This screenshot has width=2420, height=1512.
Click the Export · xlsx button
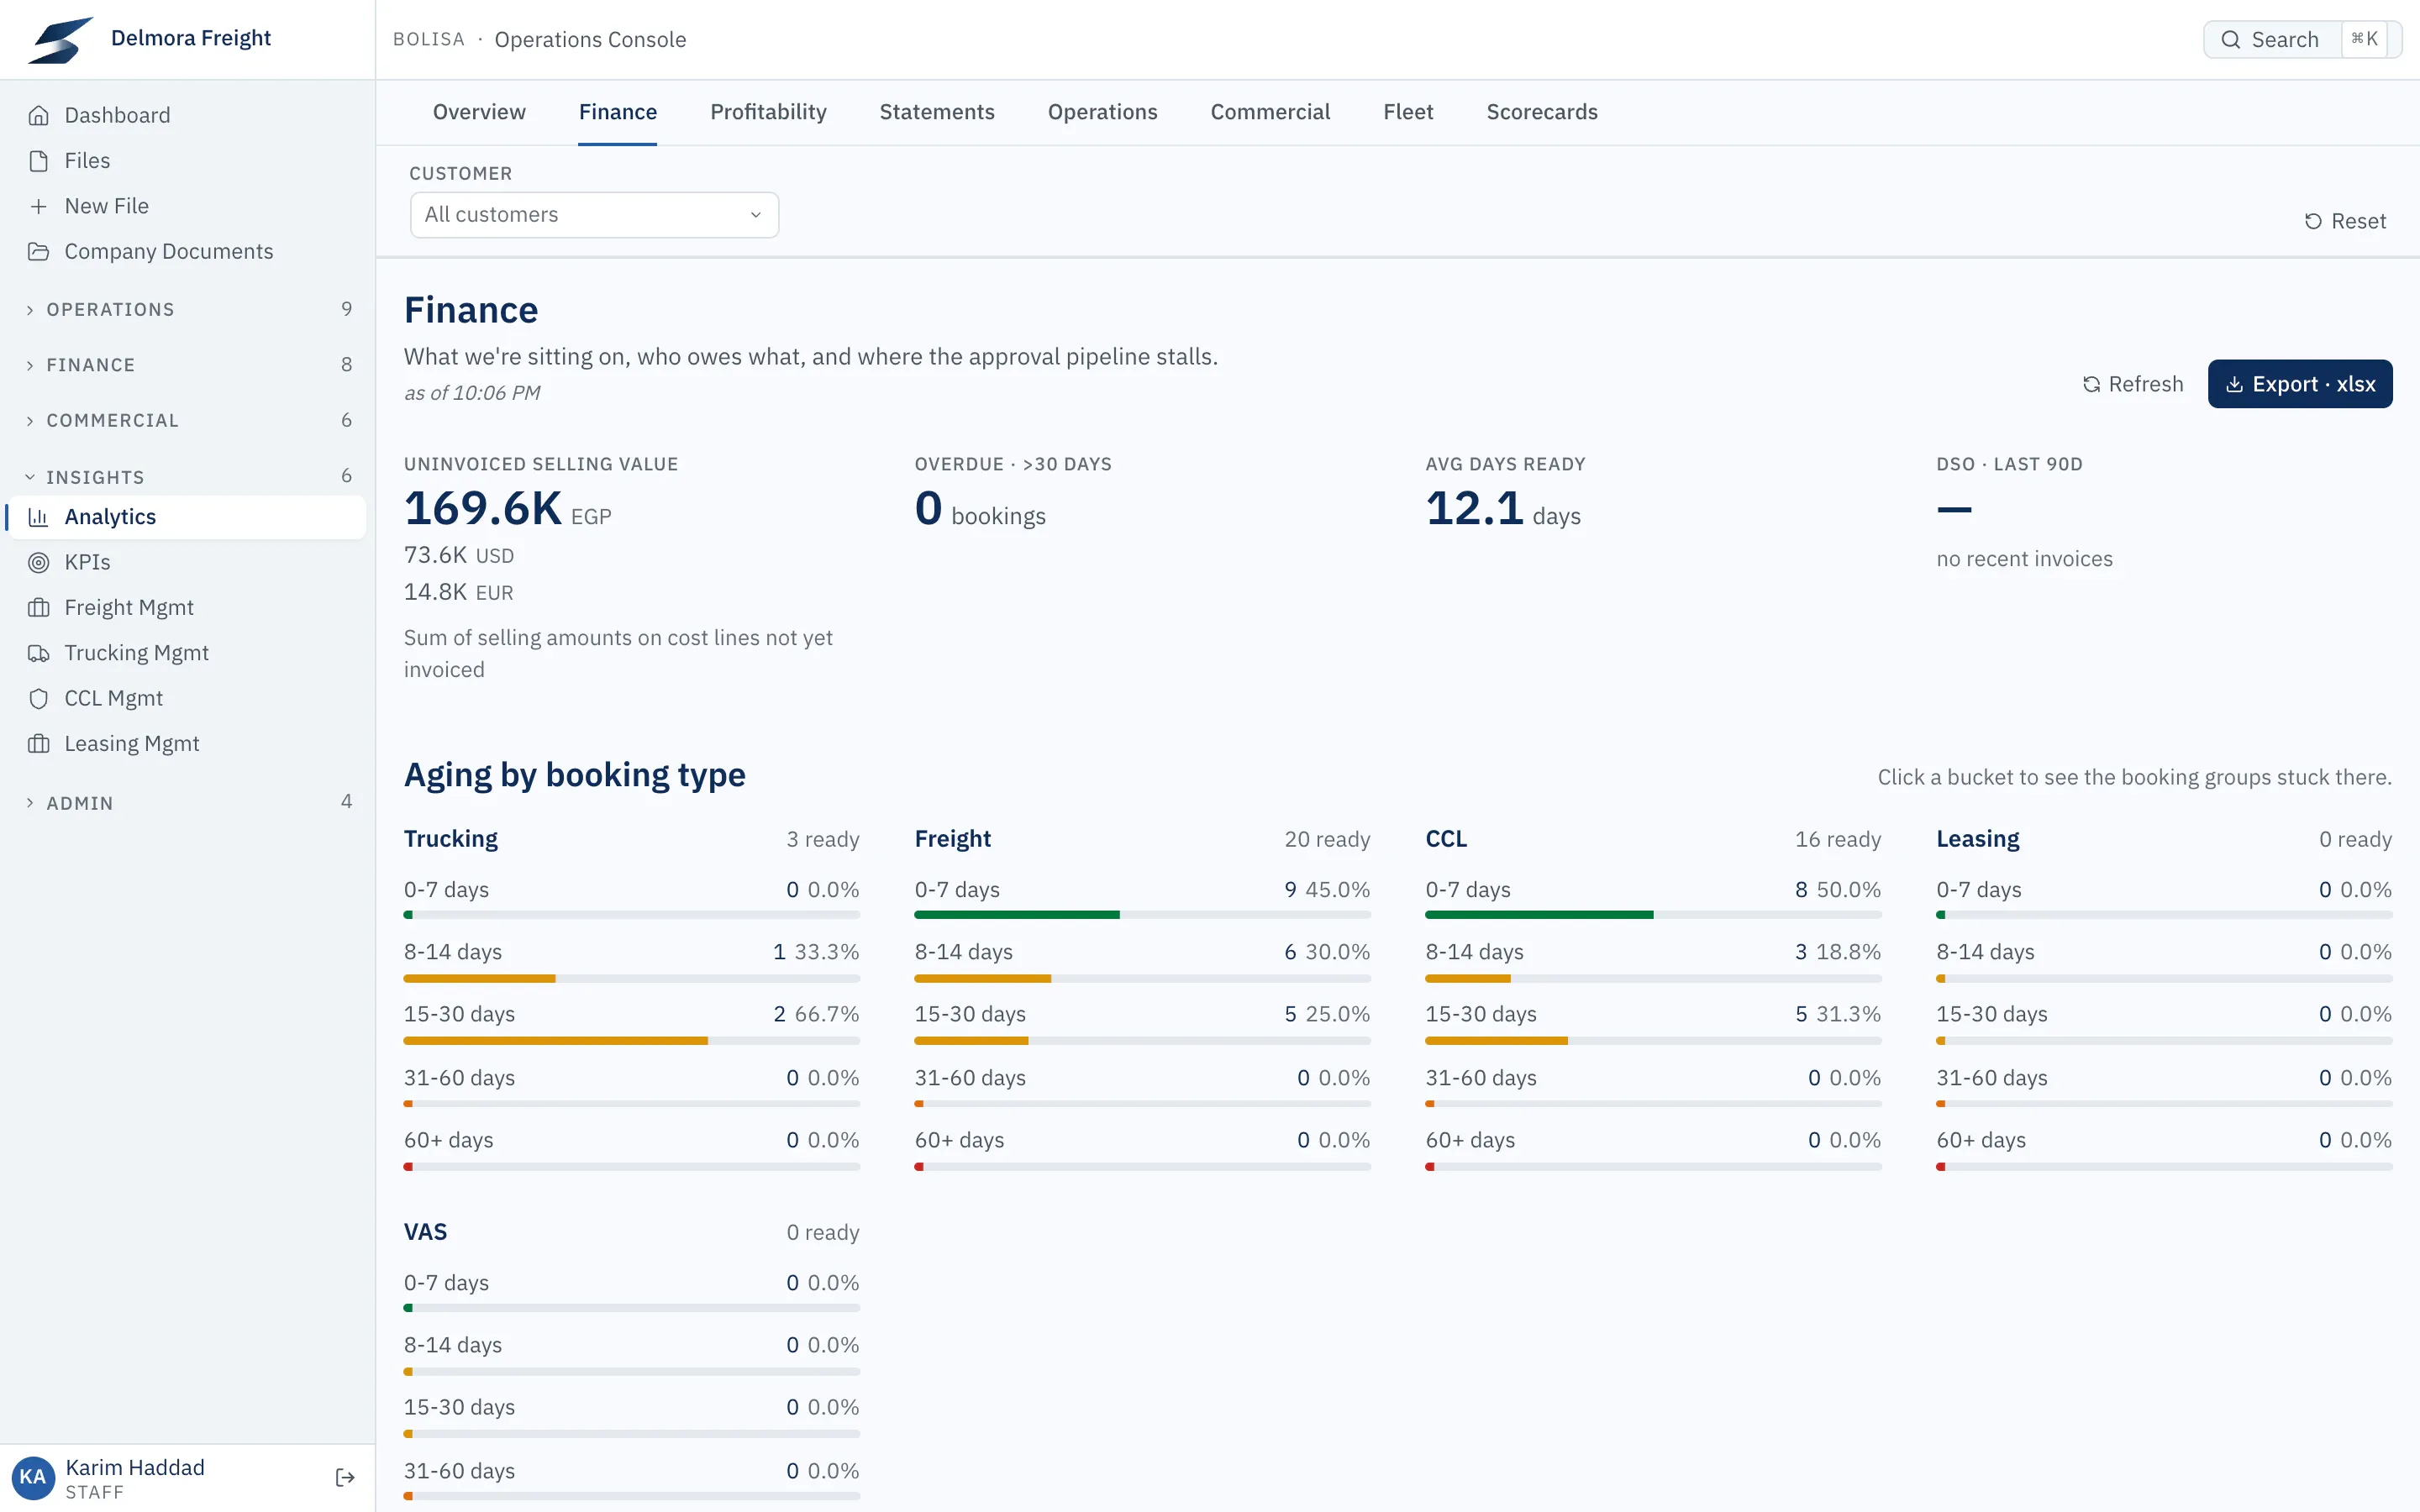(2300, 384)
